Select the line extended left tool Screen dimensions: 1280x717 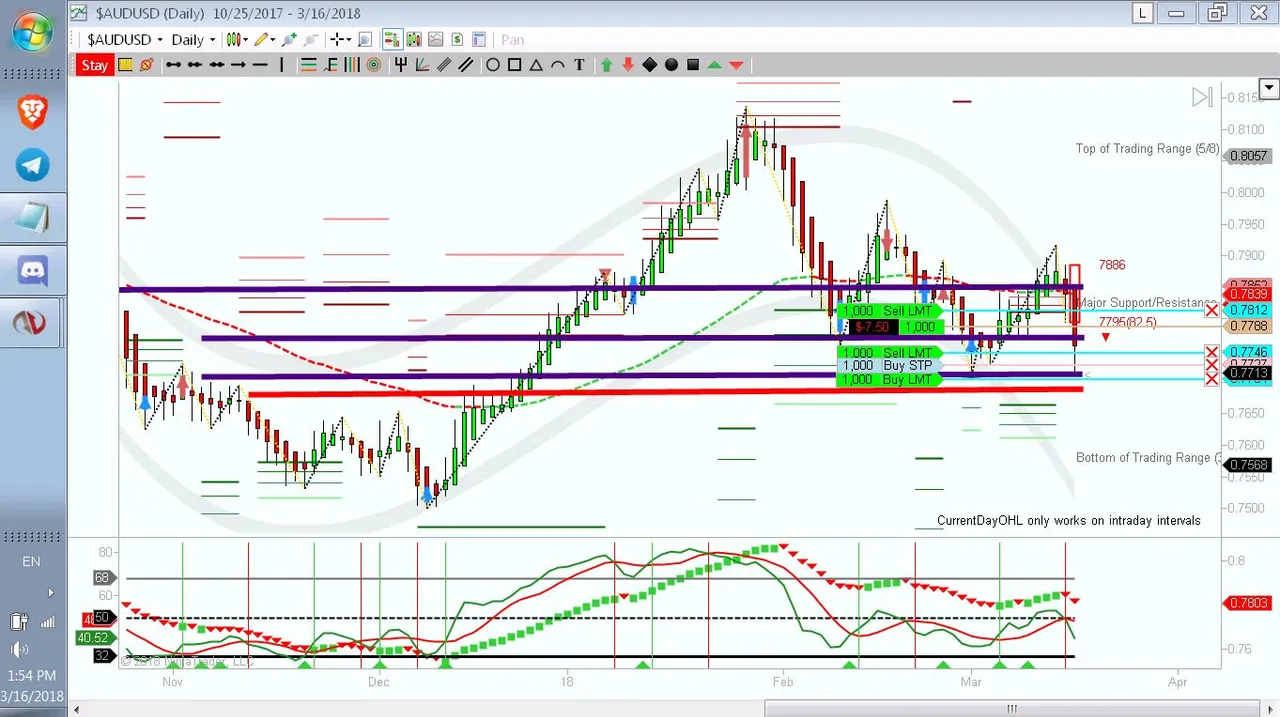[195, 65]
